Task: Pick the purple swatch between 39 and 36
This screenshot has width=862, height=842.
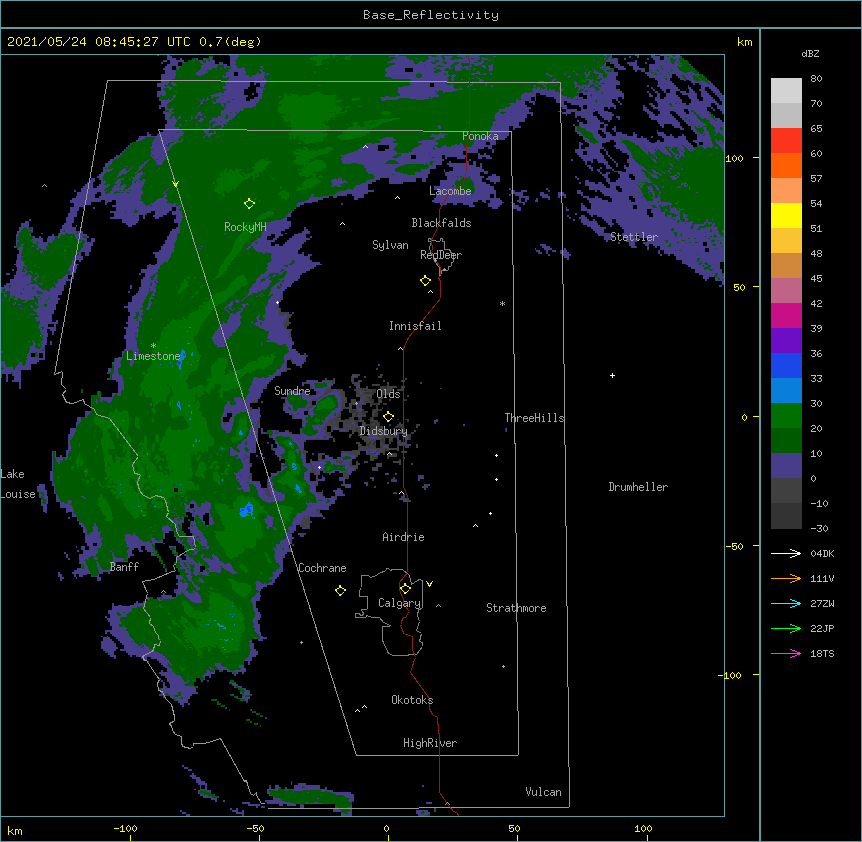Action: [786, 340]
